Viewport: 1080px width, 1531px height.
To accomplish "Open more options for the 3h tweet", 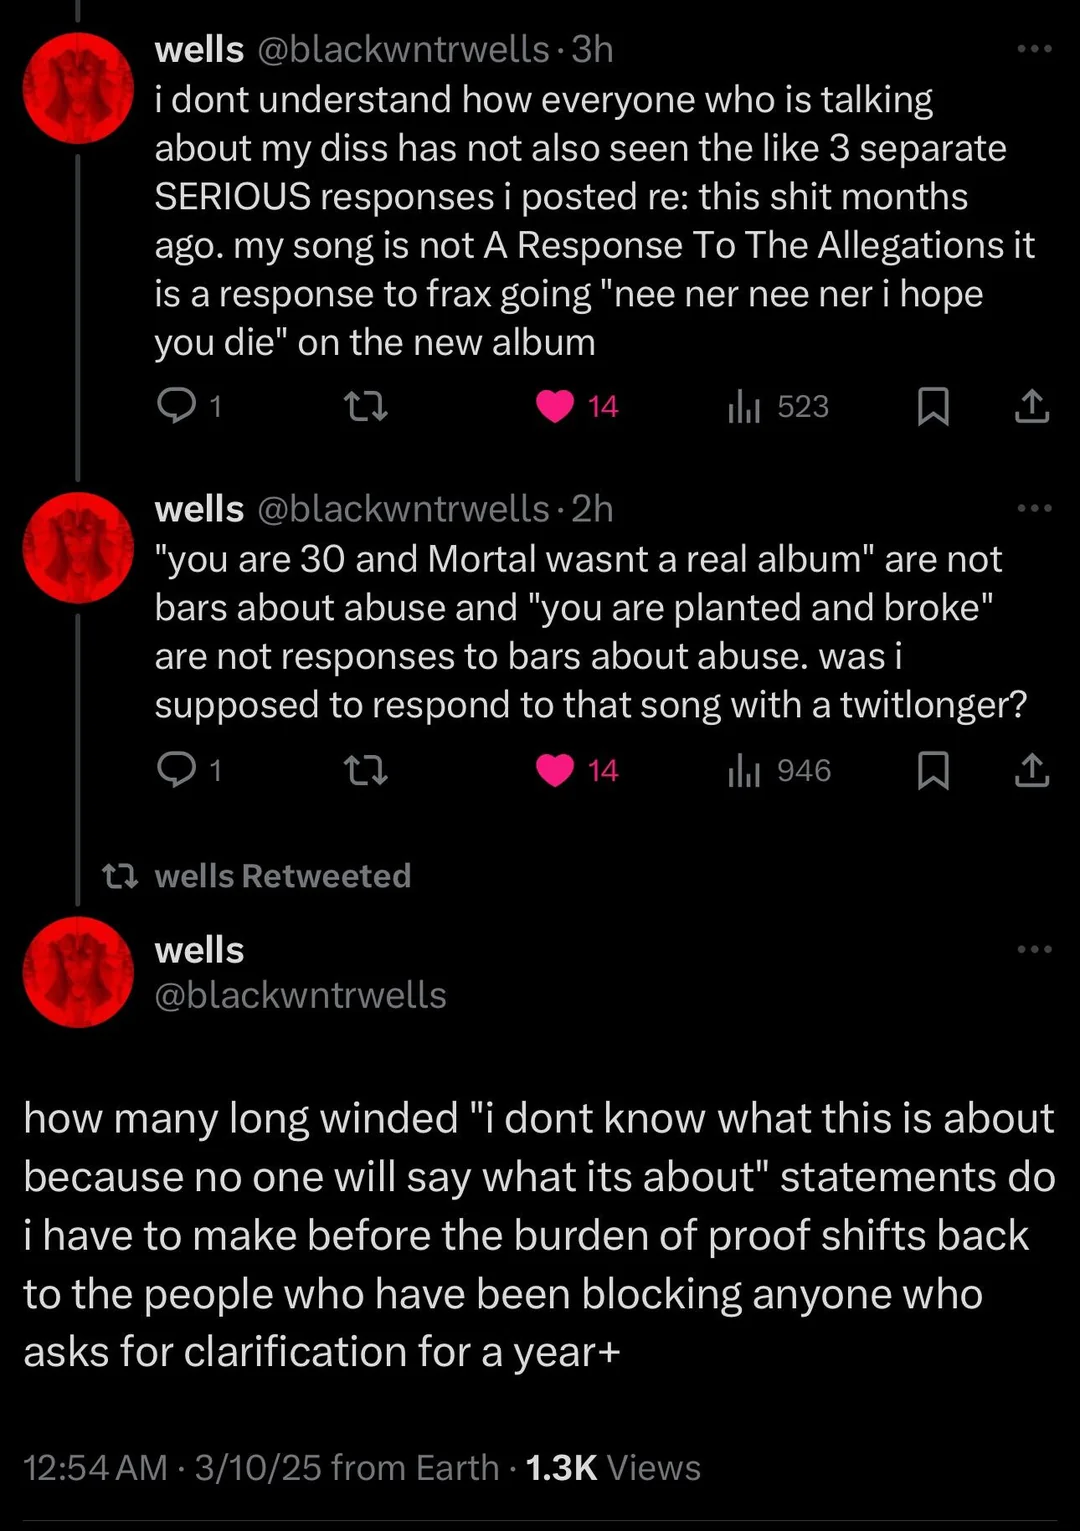I will (x=1034, y=49).
